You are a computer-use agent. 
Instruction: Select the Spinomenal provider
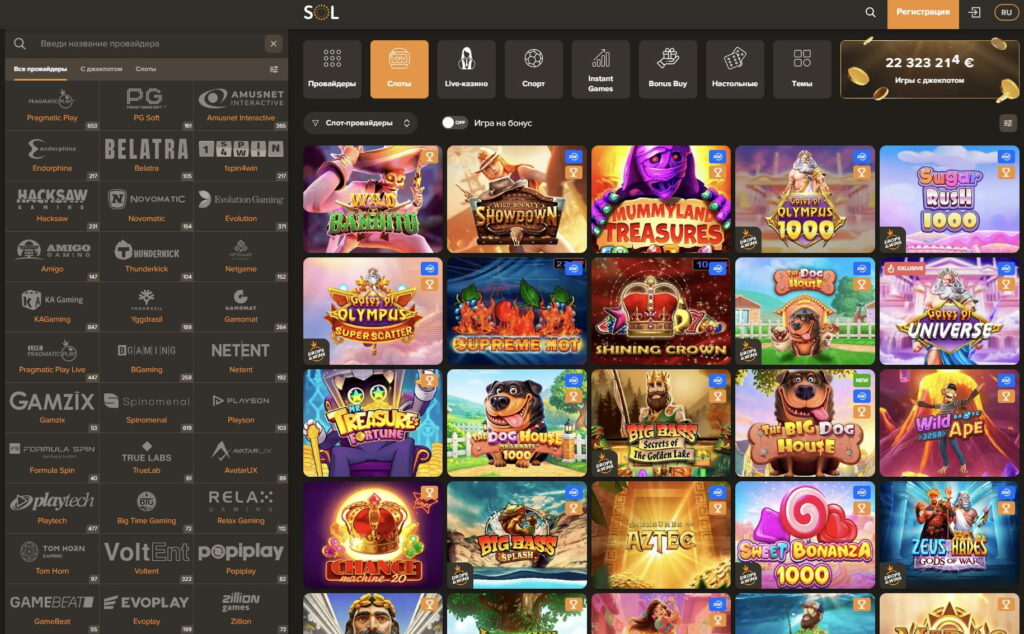click(146, 408)
